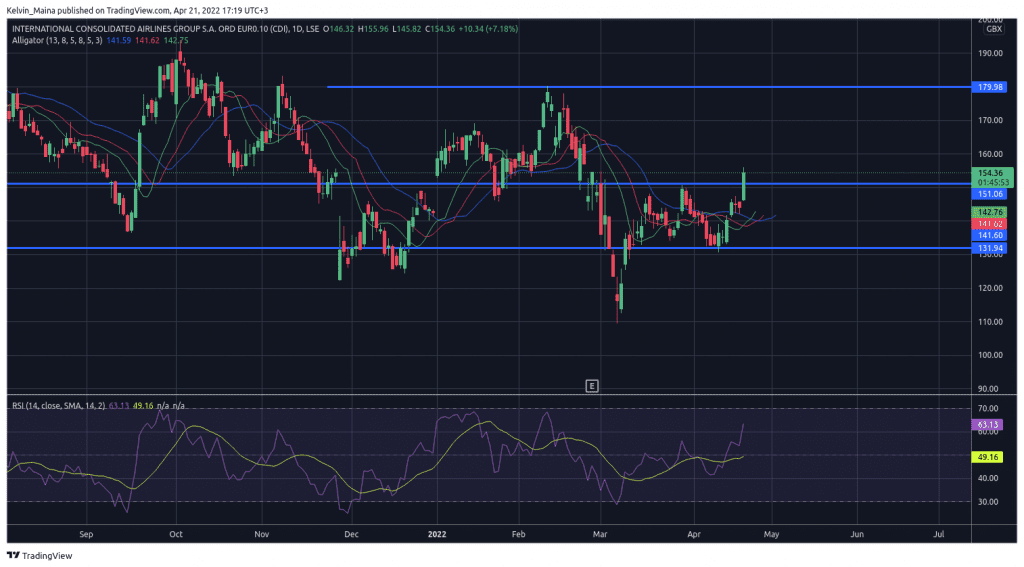Click the Dec label on the time axis
1024x567 pixels.
(351, 534)
